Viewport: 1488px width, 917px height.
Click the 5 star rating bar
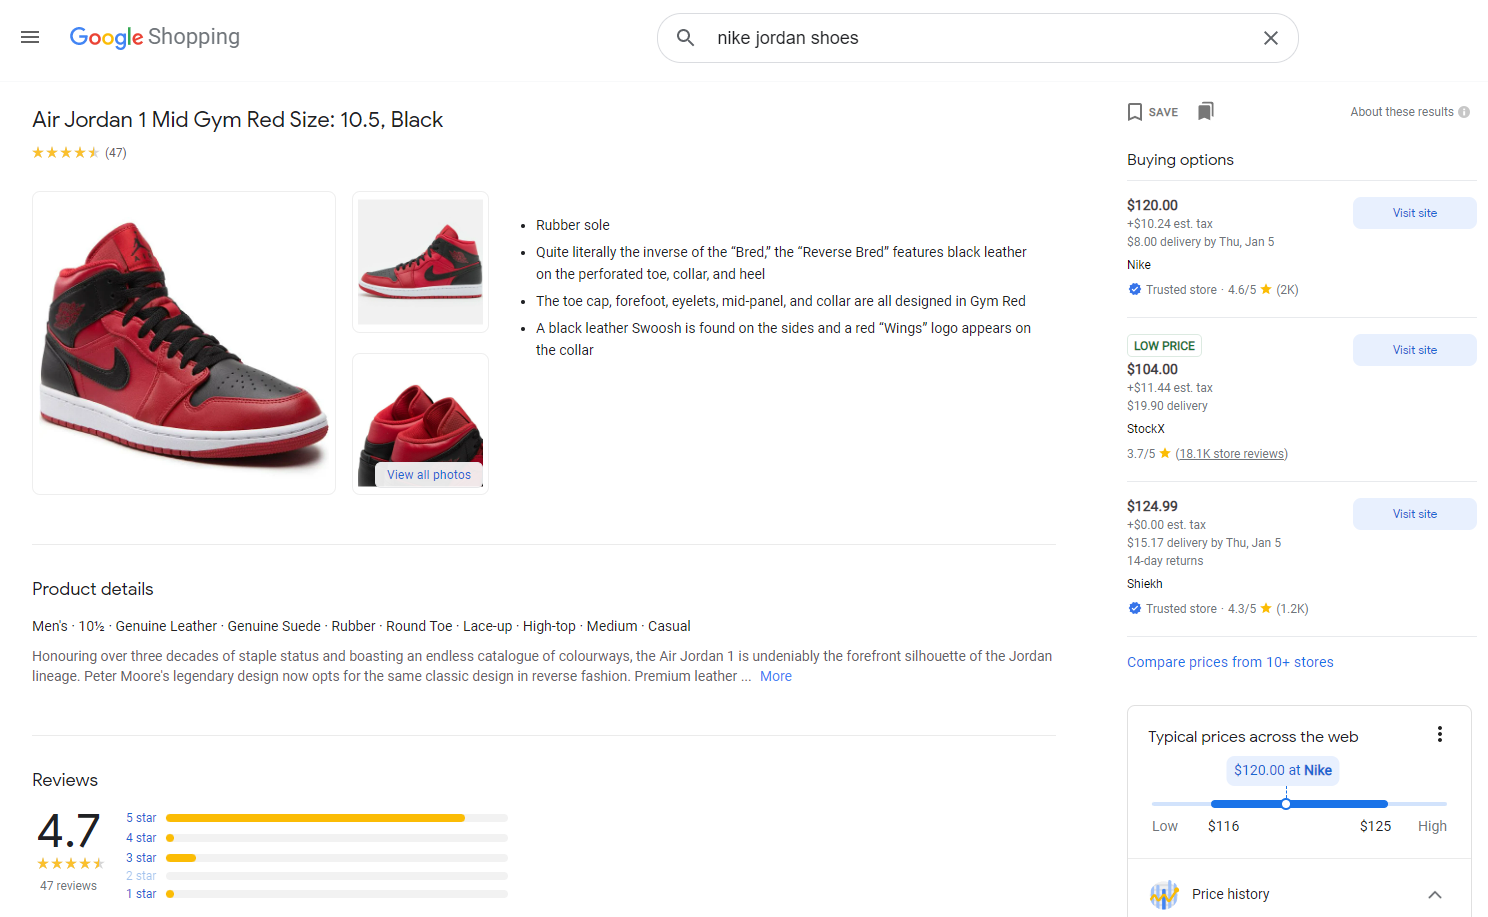tap(337, 818)
